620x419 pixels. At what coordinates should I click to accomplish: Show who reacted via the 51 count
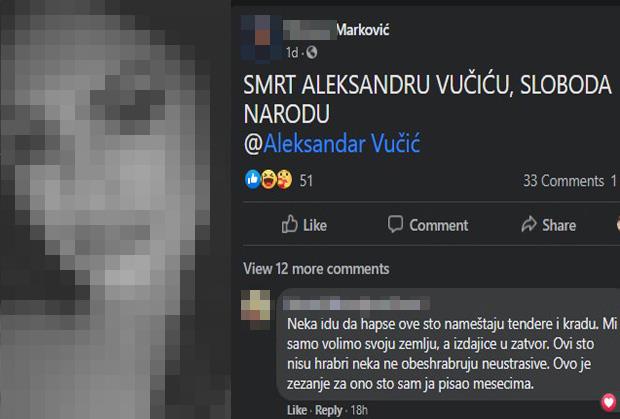click(x=306, y=181)
